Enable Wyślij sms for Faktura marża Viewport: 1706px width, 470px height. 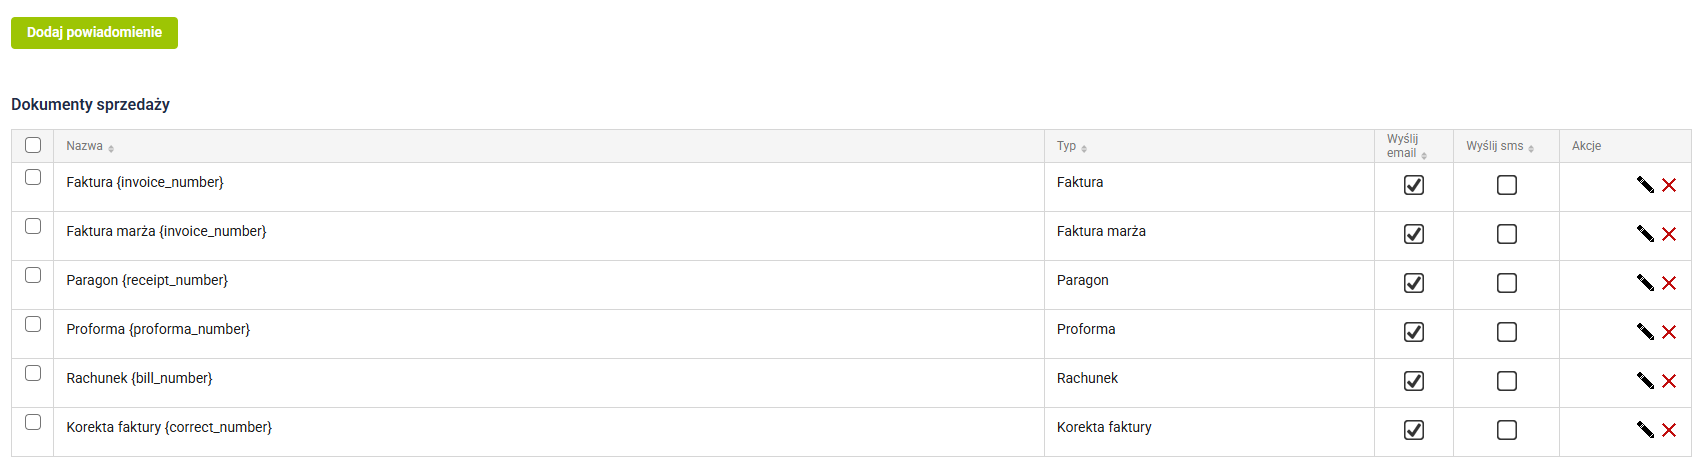pyautogui.click(x=1507, y=234)
